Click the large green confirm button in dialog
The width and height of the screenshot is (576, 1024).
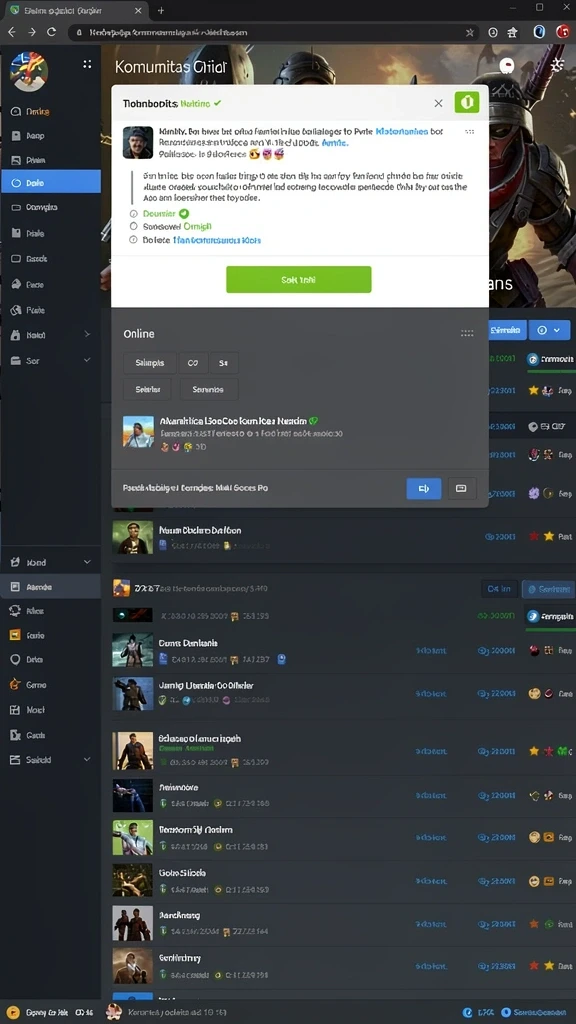[x=298, y=279]
